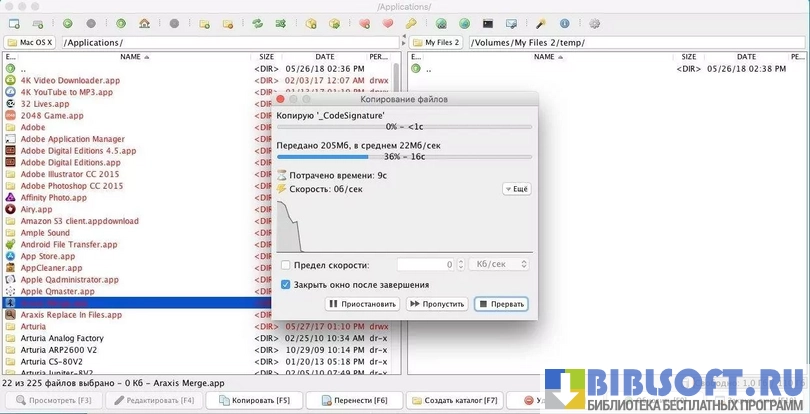810x414 pixels.
Task: Sort left panel by the DATE column header
Action: 325,57
